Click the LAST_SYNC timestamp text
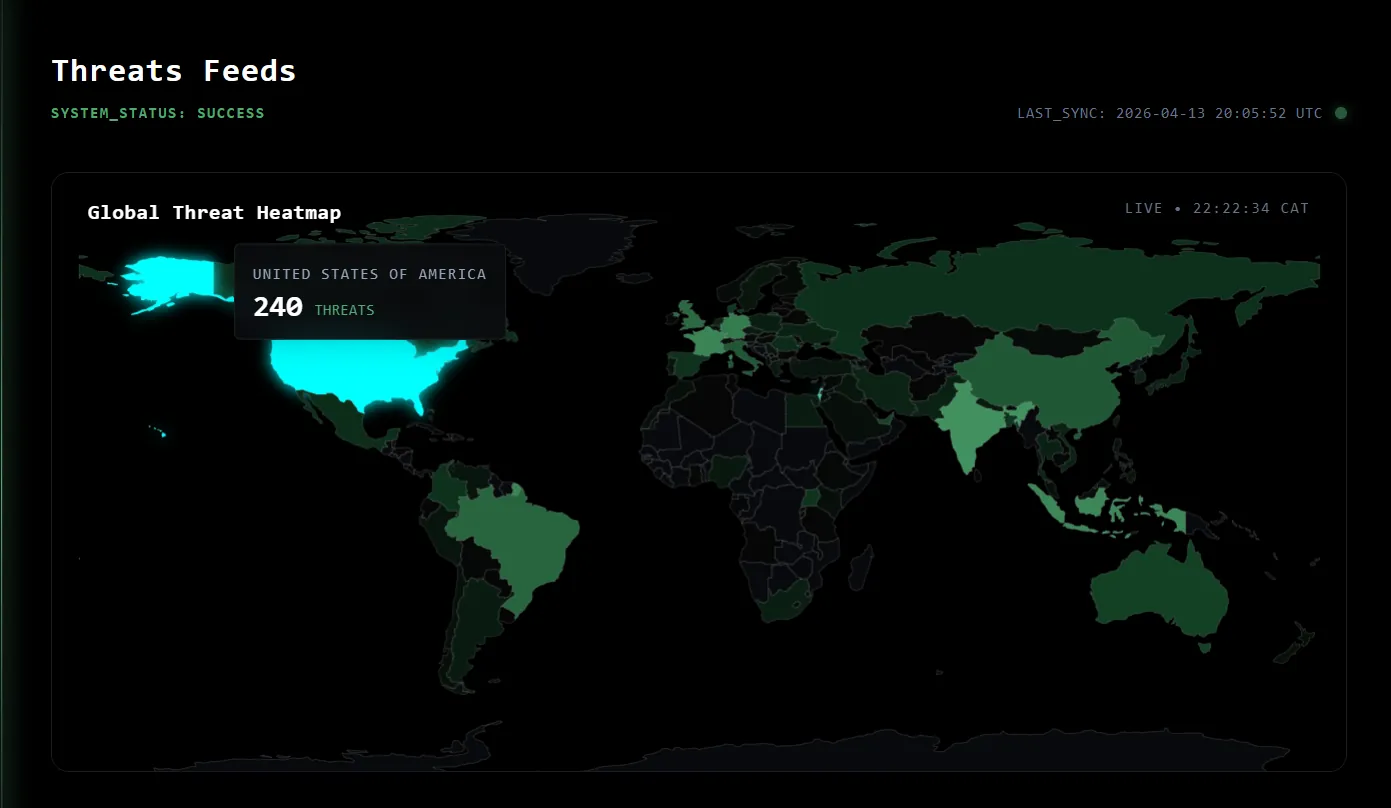This screenshot has height=808, width=1391. (x=1170, y=113)
